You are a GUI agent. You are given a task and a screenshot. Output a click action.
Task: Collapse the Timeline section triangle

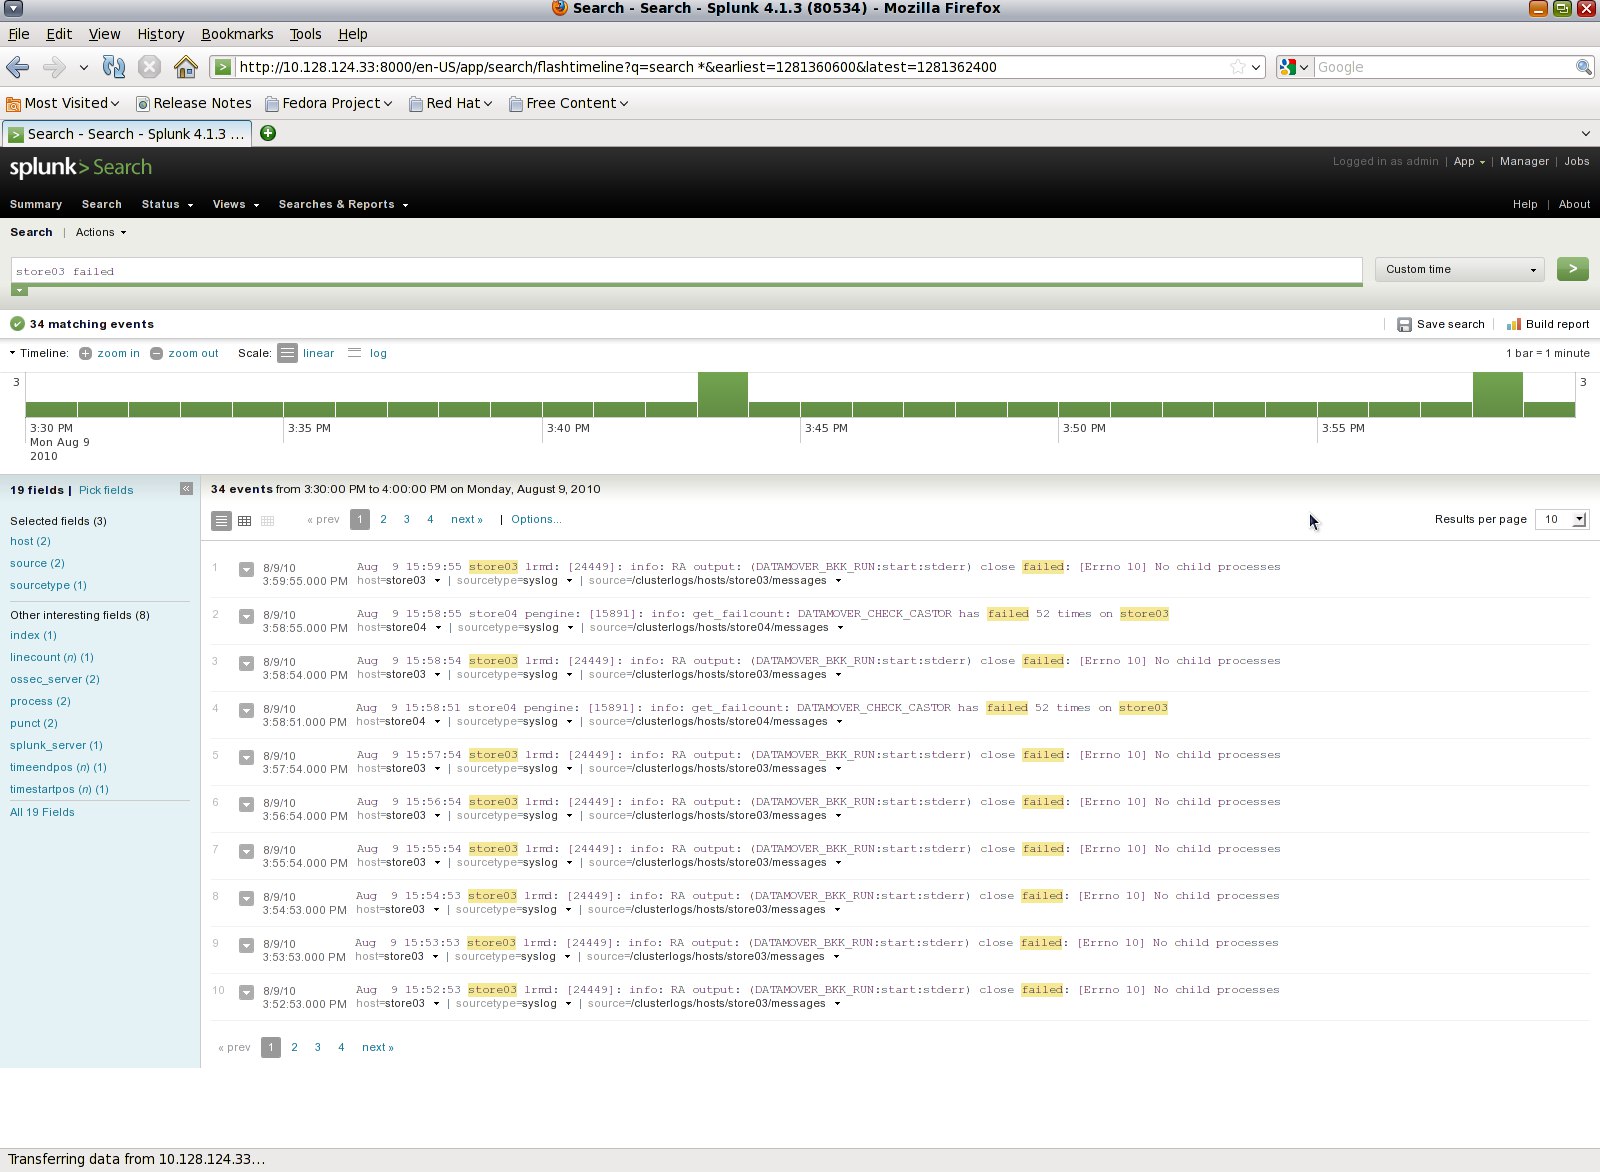tap(13, 353)
